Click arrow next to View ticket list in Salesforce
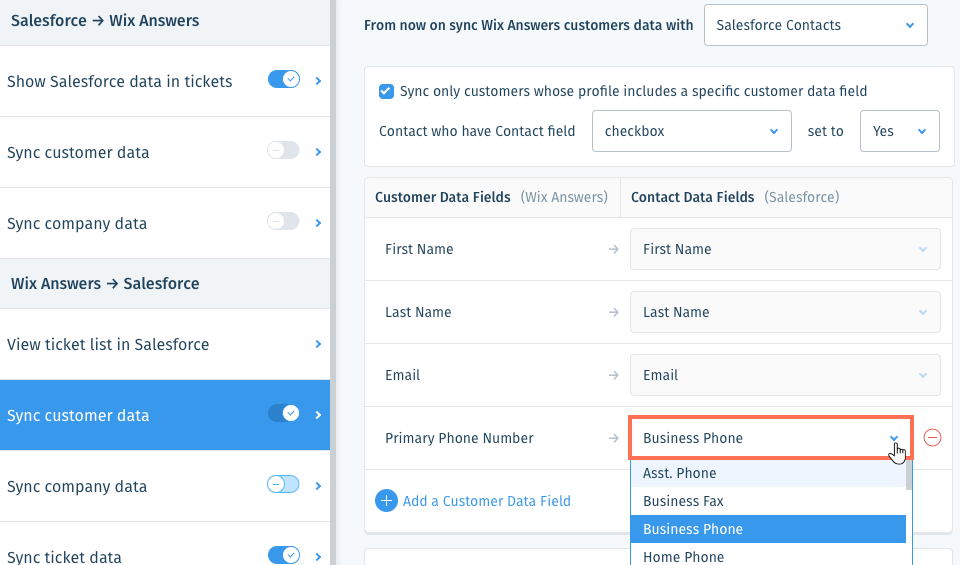The width and height of the screenshot is (960, 565). pyautogui.click(x=318, y=344)
